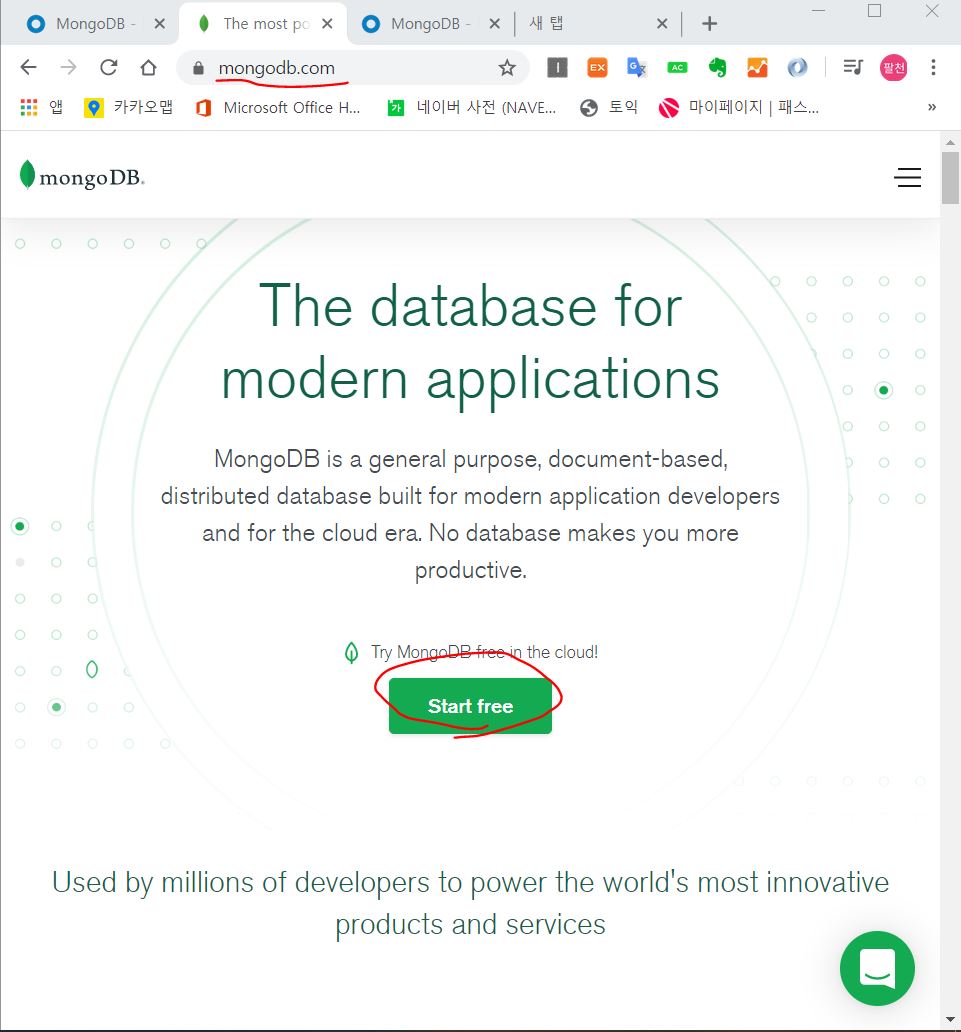Open the Microsoft Office H... bookmark
This screenshot has height=1032, width=961.
(278, 107)
